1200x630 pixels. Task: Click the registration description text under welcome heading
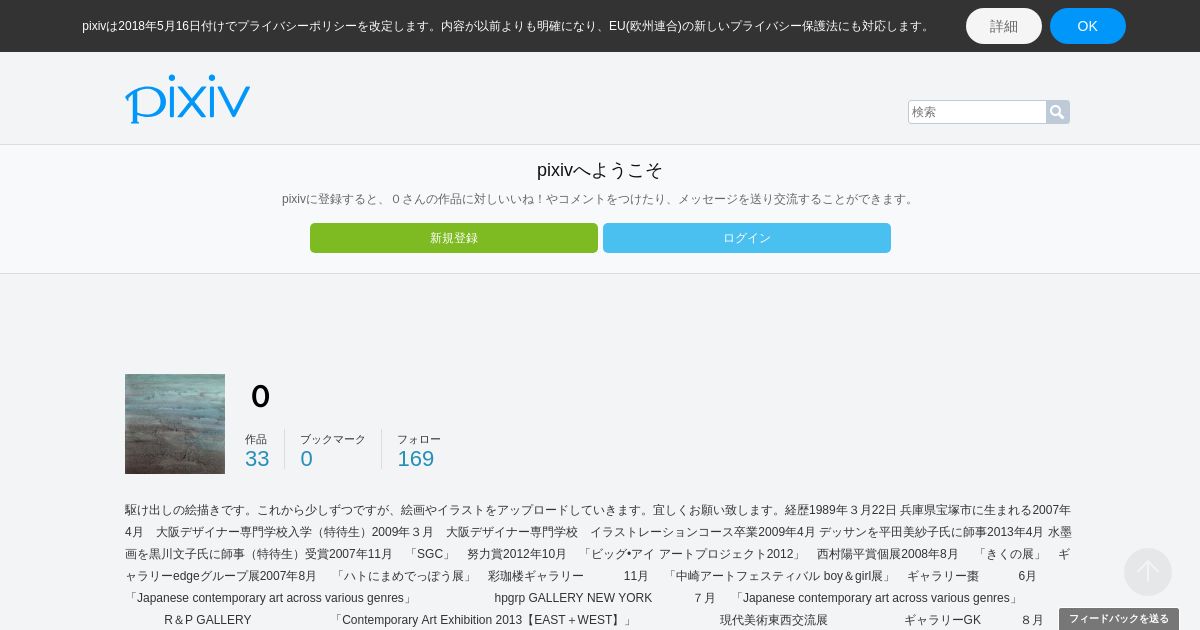(600, 199)
